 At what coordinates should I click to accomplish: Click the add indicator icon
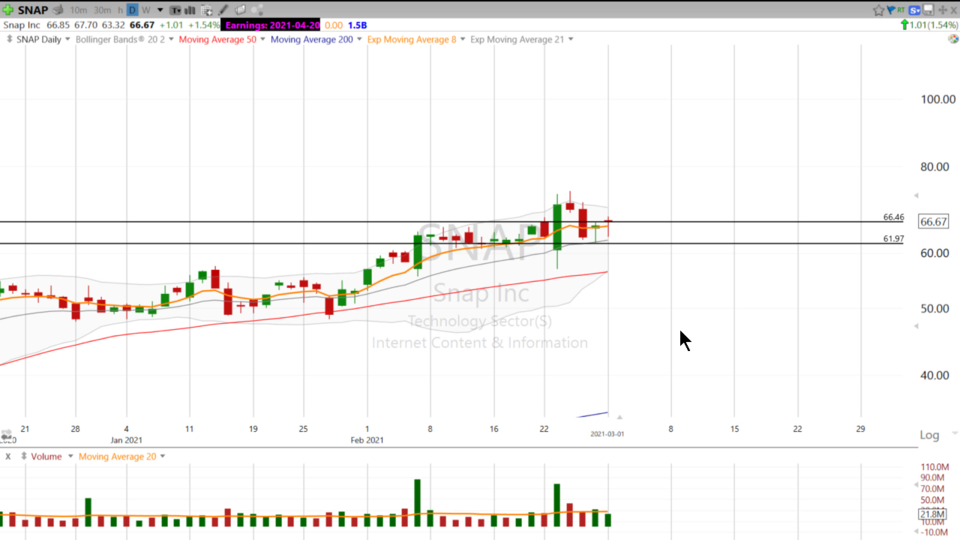[x=207, y=10]
